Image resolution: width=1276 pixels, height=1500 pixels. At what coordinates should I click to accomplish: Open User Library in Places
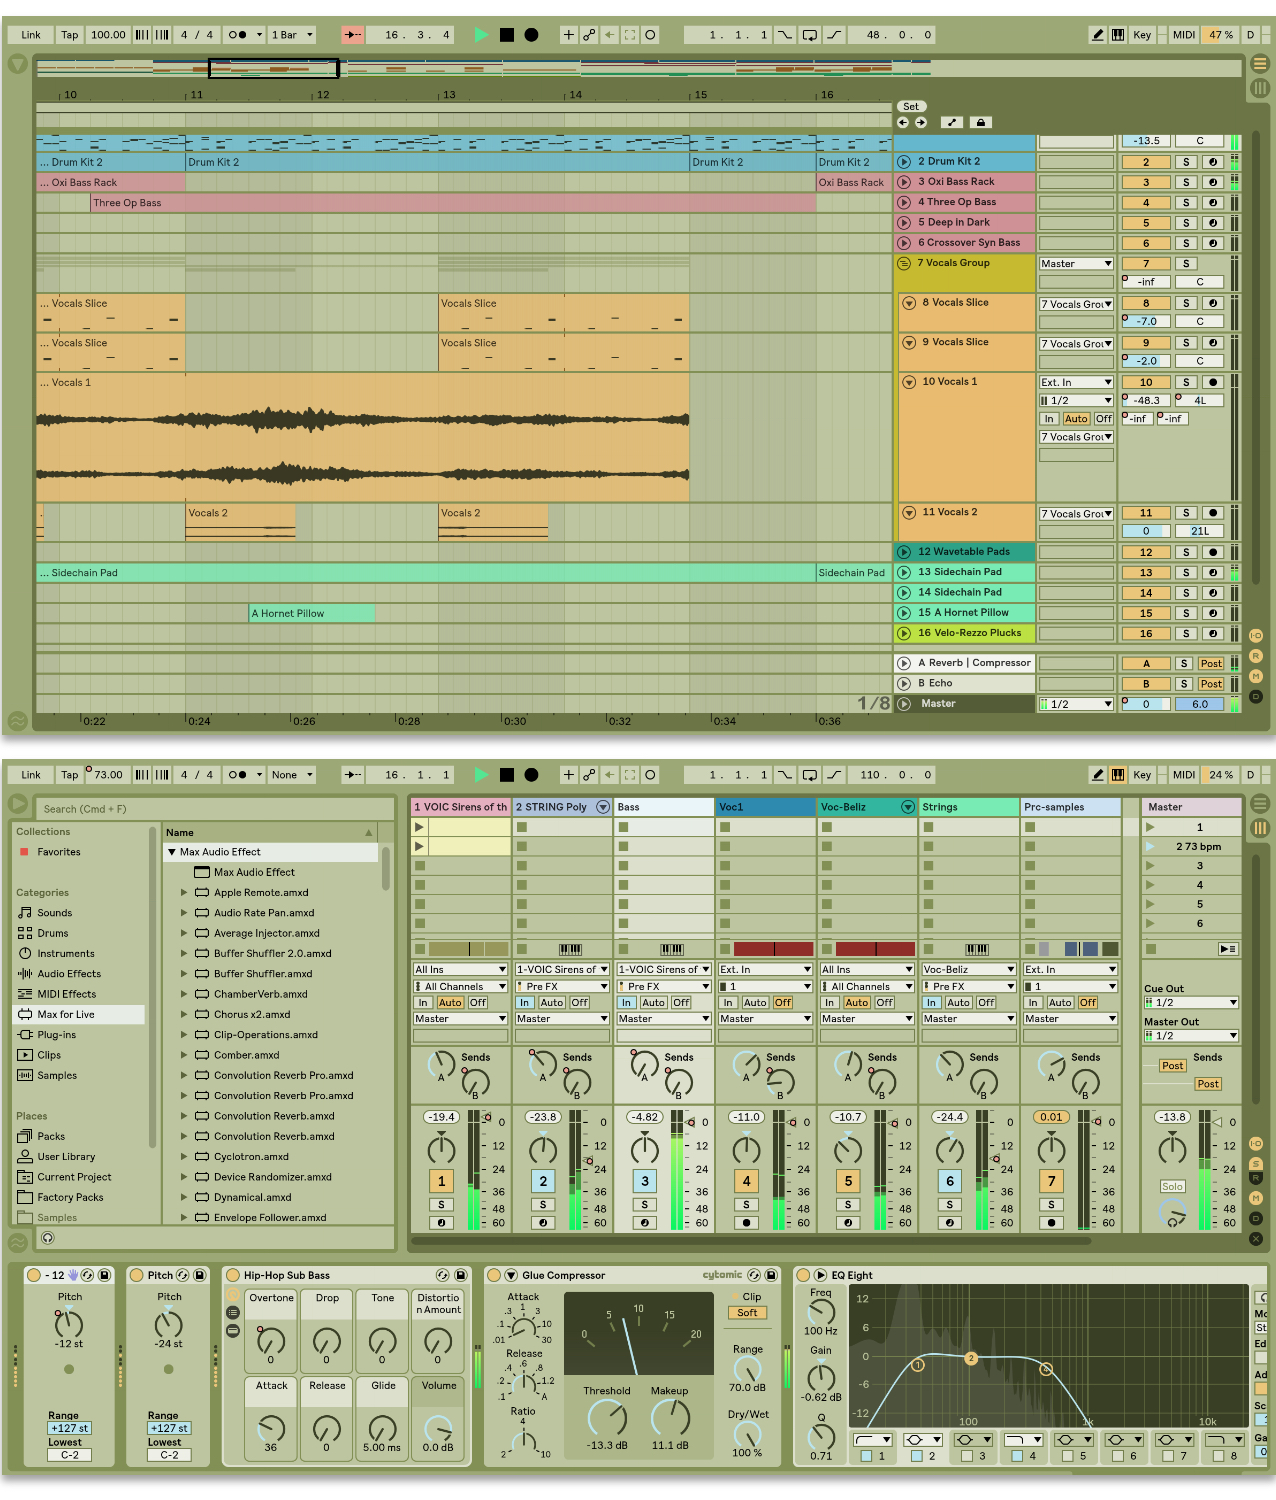[x=66, y=1157]
